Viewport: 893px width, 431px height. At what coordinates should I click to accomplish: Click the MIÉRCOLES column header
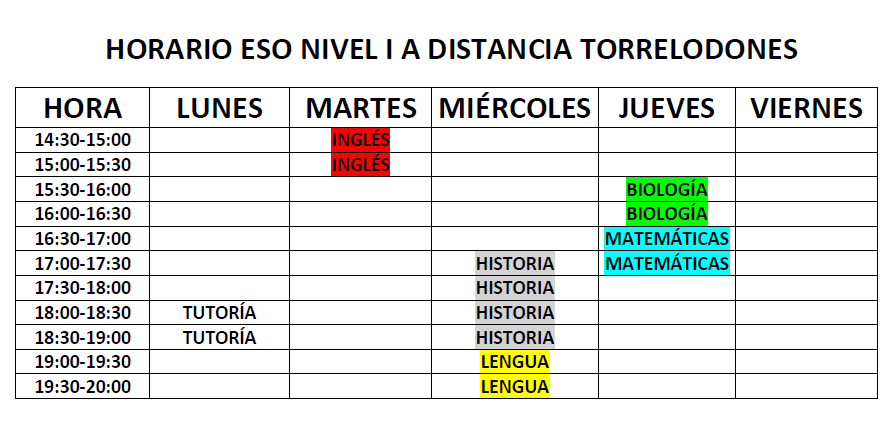[x=515, y=108]
